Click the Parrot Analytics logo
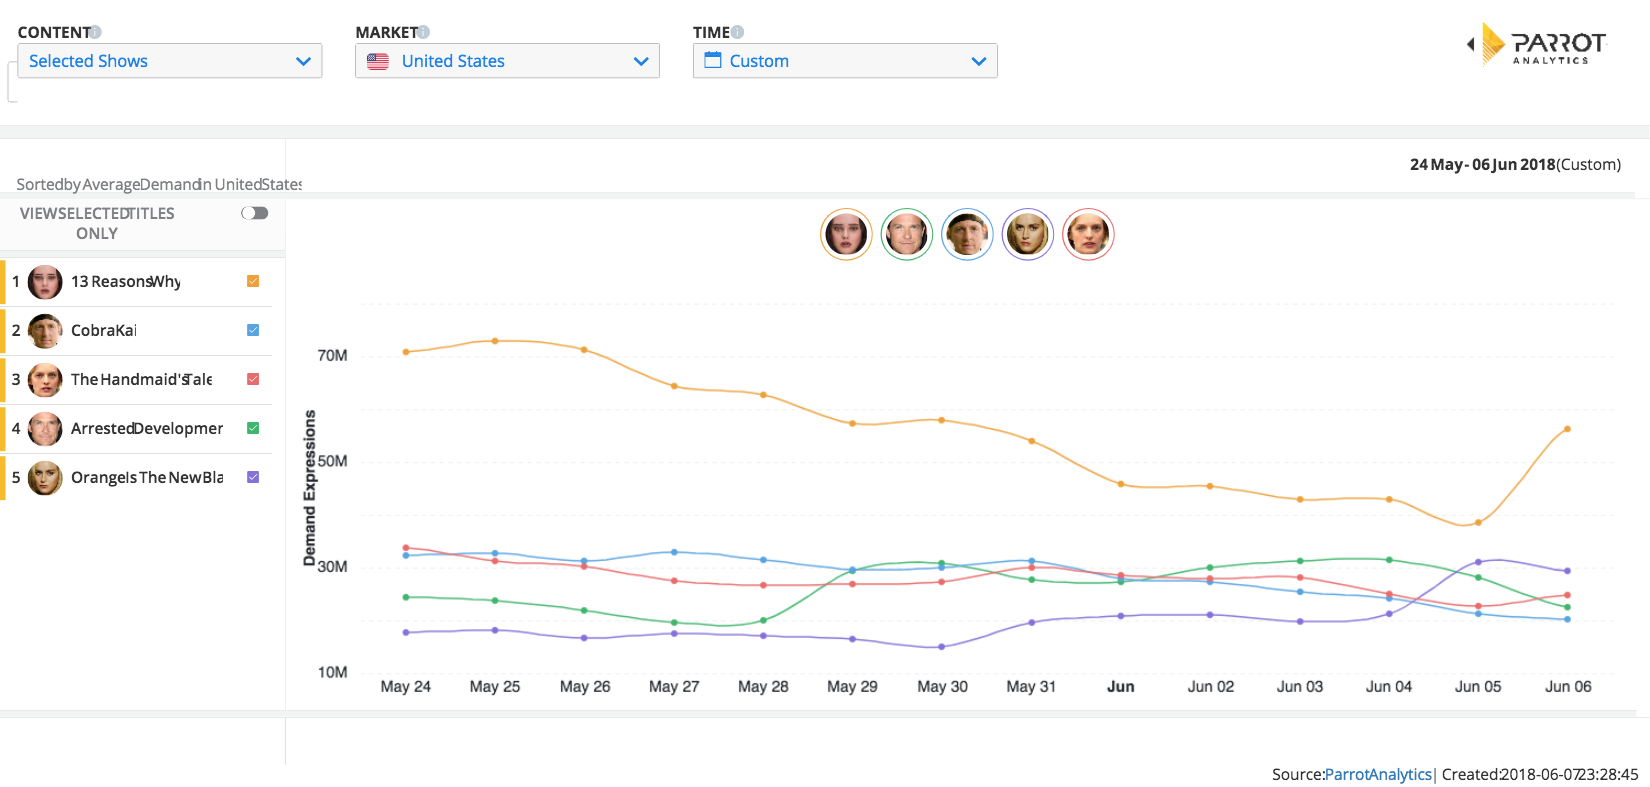The width and height of the screenshot is (1650, 787). click(x=1544, y=45)
